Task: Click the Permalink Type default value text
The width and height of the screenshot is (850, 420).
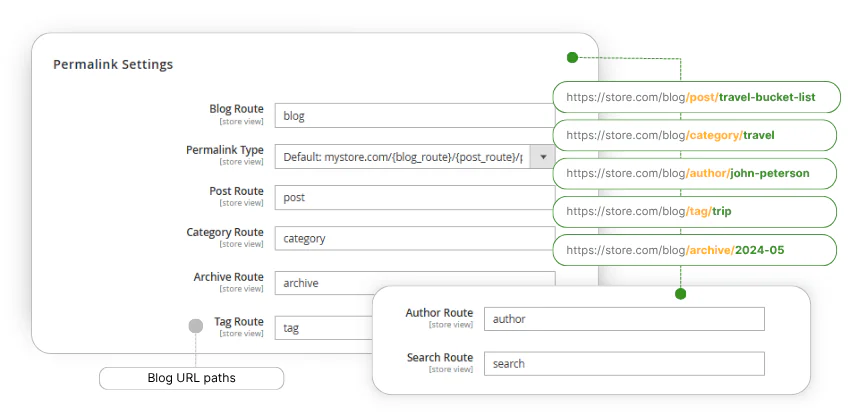Action: tap(400, 157)
